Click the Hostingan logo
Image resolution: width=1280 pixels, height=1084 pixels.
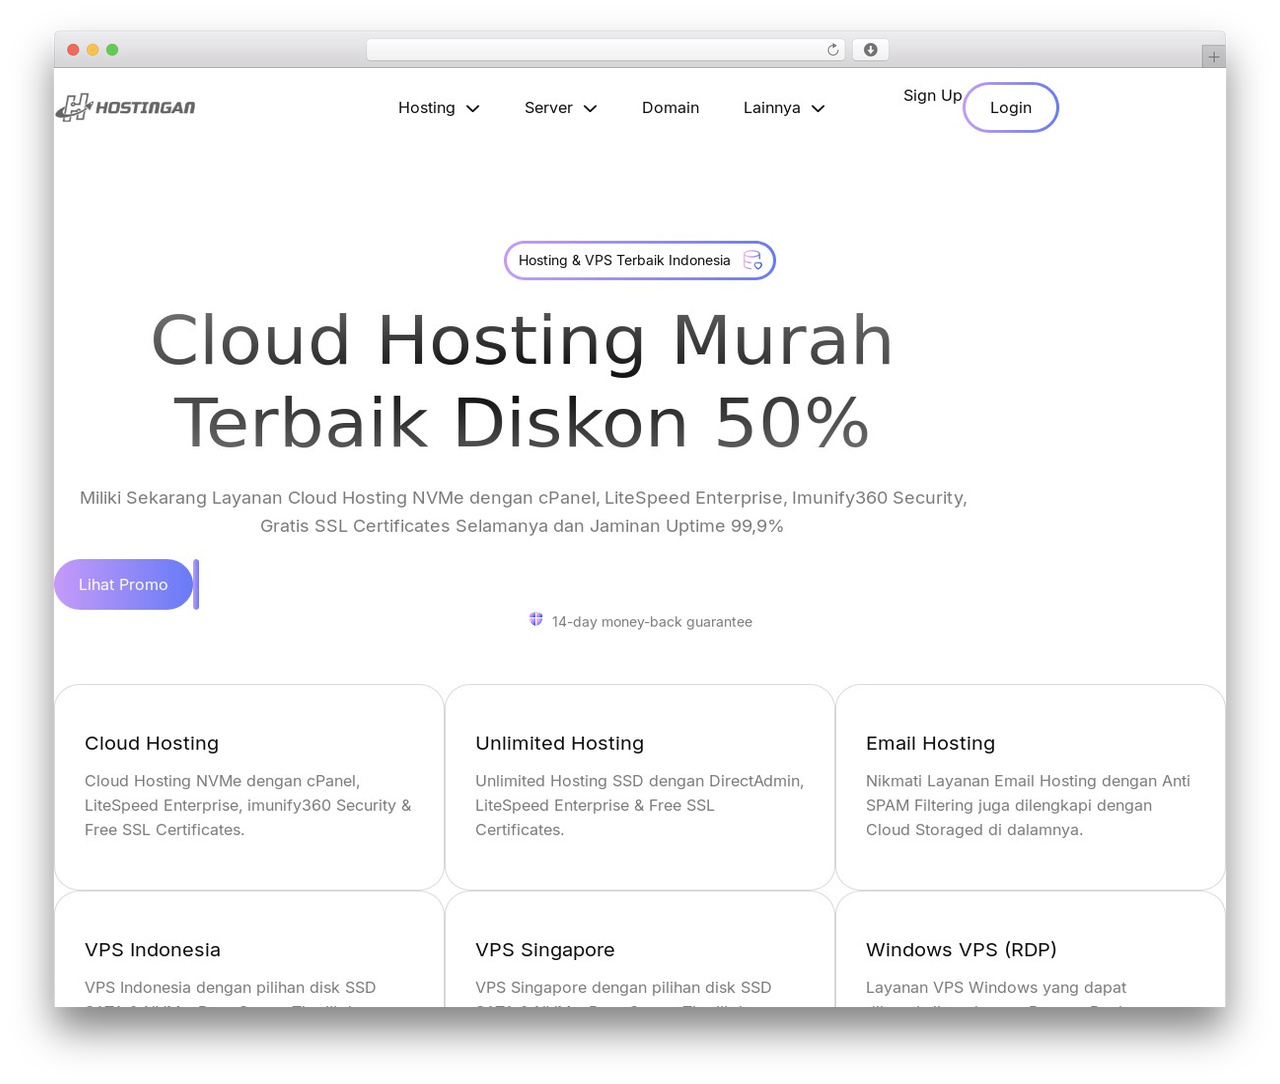pyautogui.click(x=125, y=107)
